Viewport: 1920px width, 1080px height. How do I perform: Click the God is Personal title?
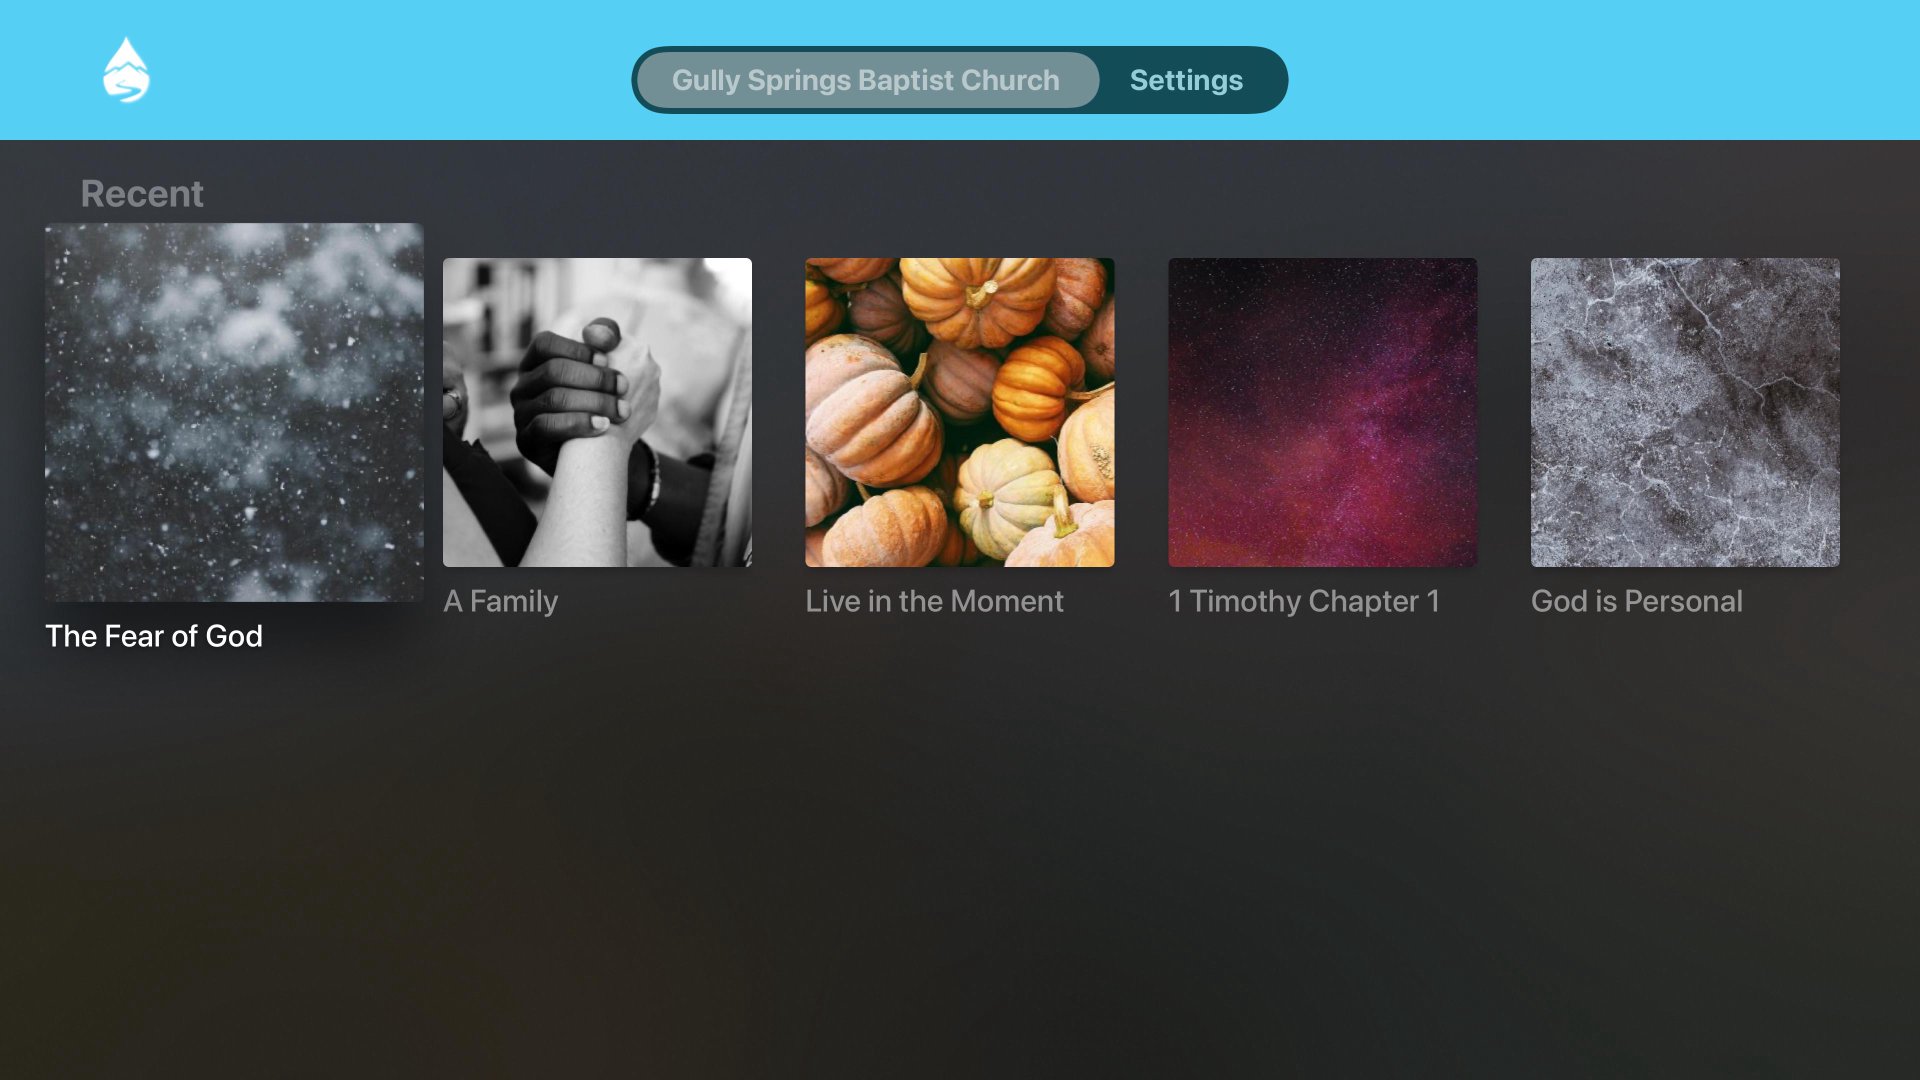pos(1637,601)
